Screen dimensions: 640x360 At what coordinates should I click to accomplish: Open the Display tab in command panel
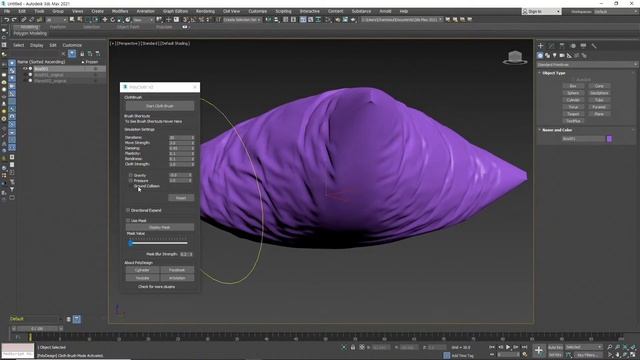coord(583,46)
